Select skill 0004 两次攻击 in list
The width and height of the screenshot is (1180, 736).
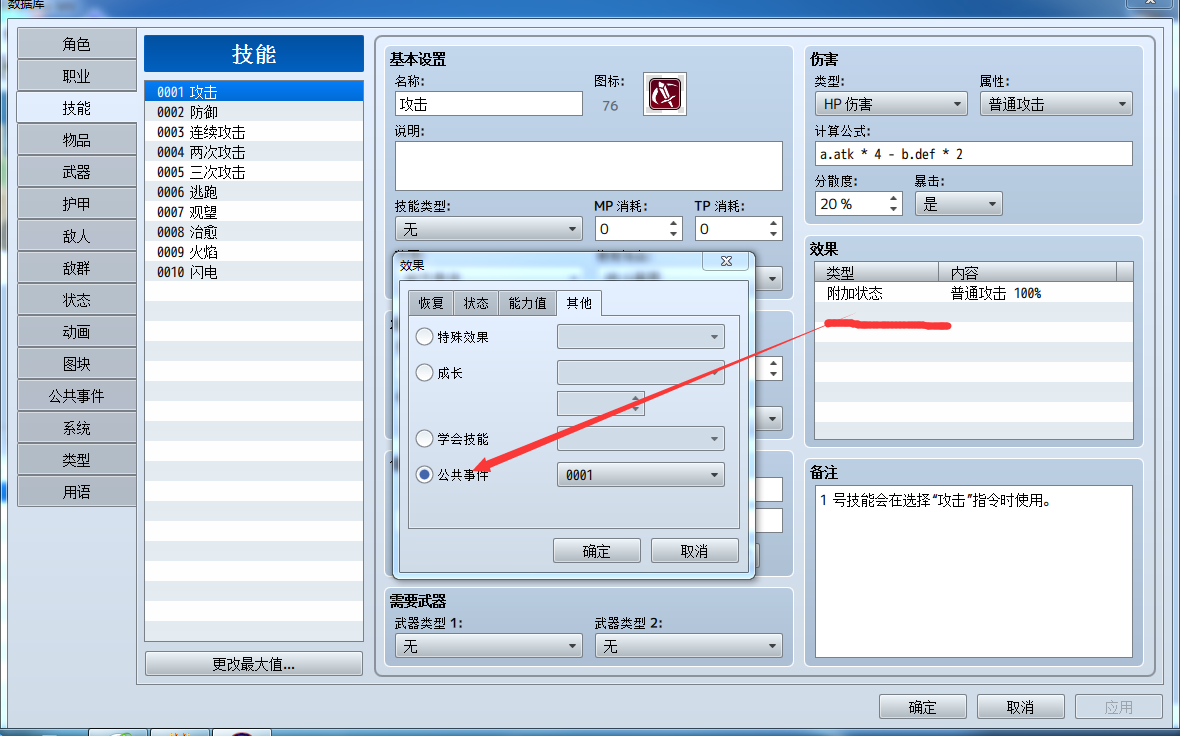(254, 152)
